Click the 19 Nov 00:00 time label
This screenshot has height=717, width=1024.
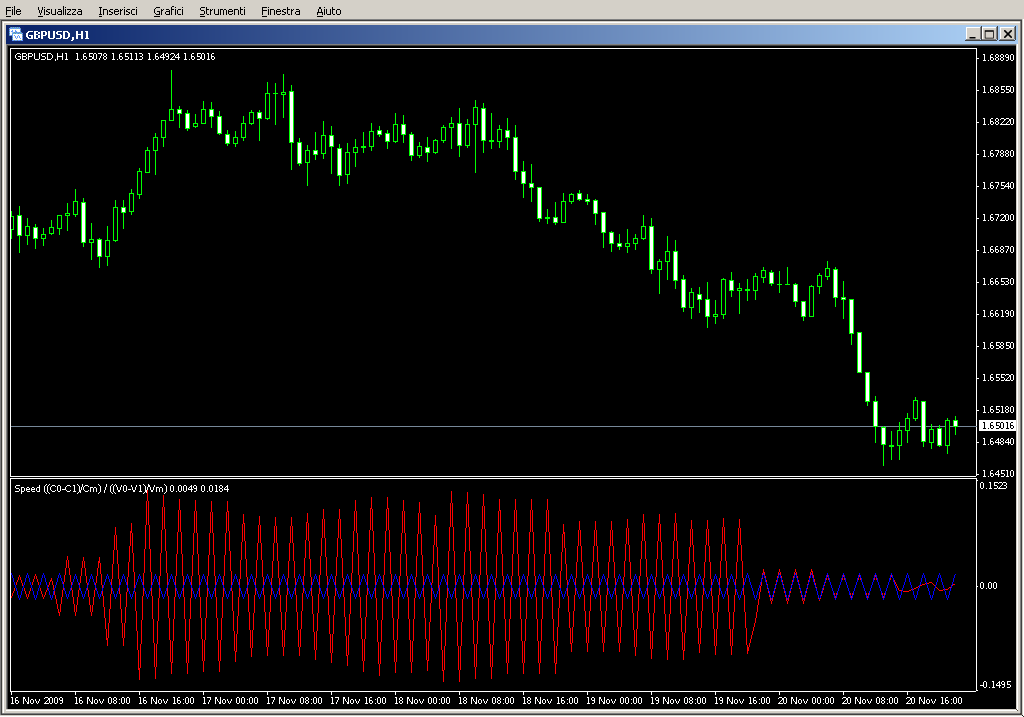(614, 701)
